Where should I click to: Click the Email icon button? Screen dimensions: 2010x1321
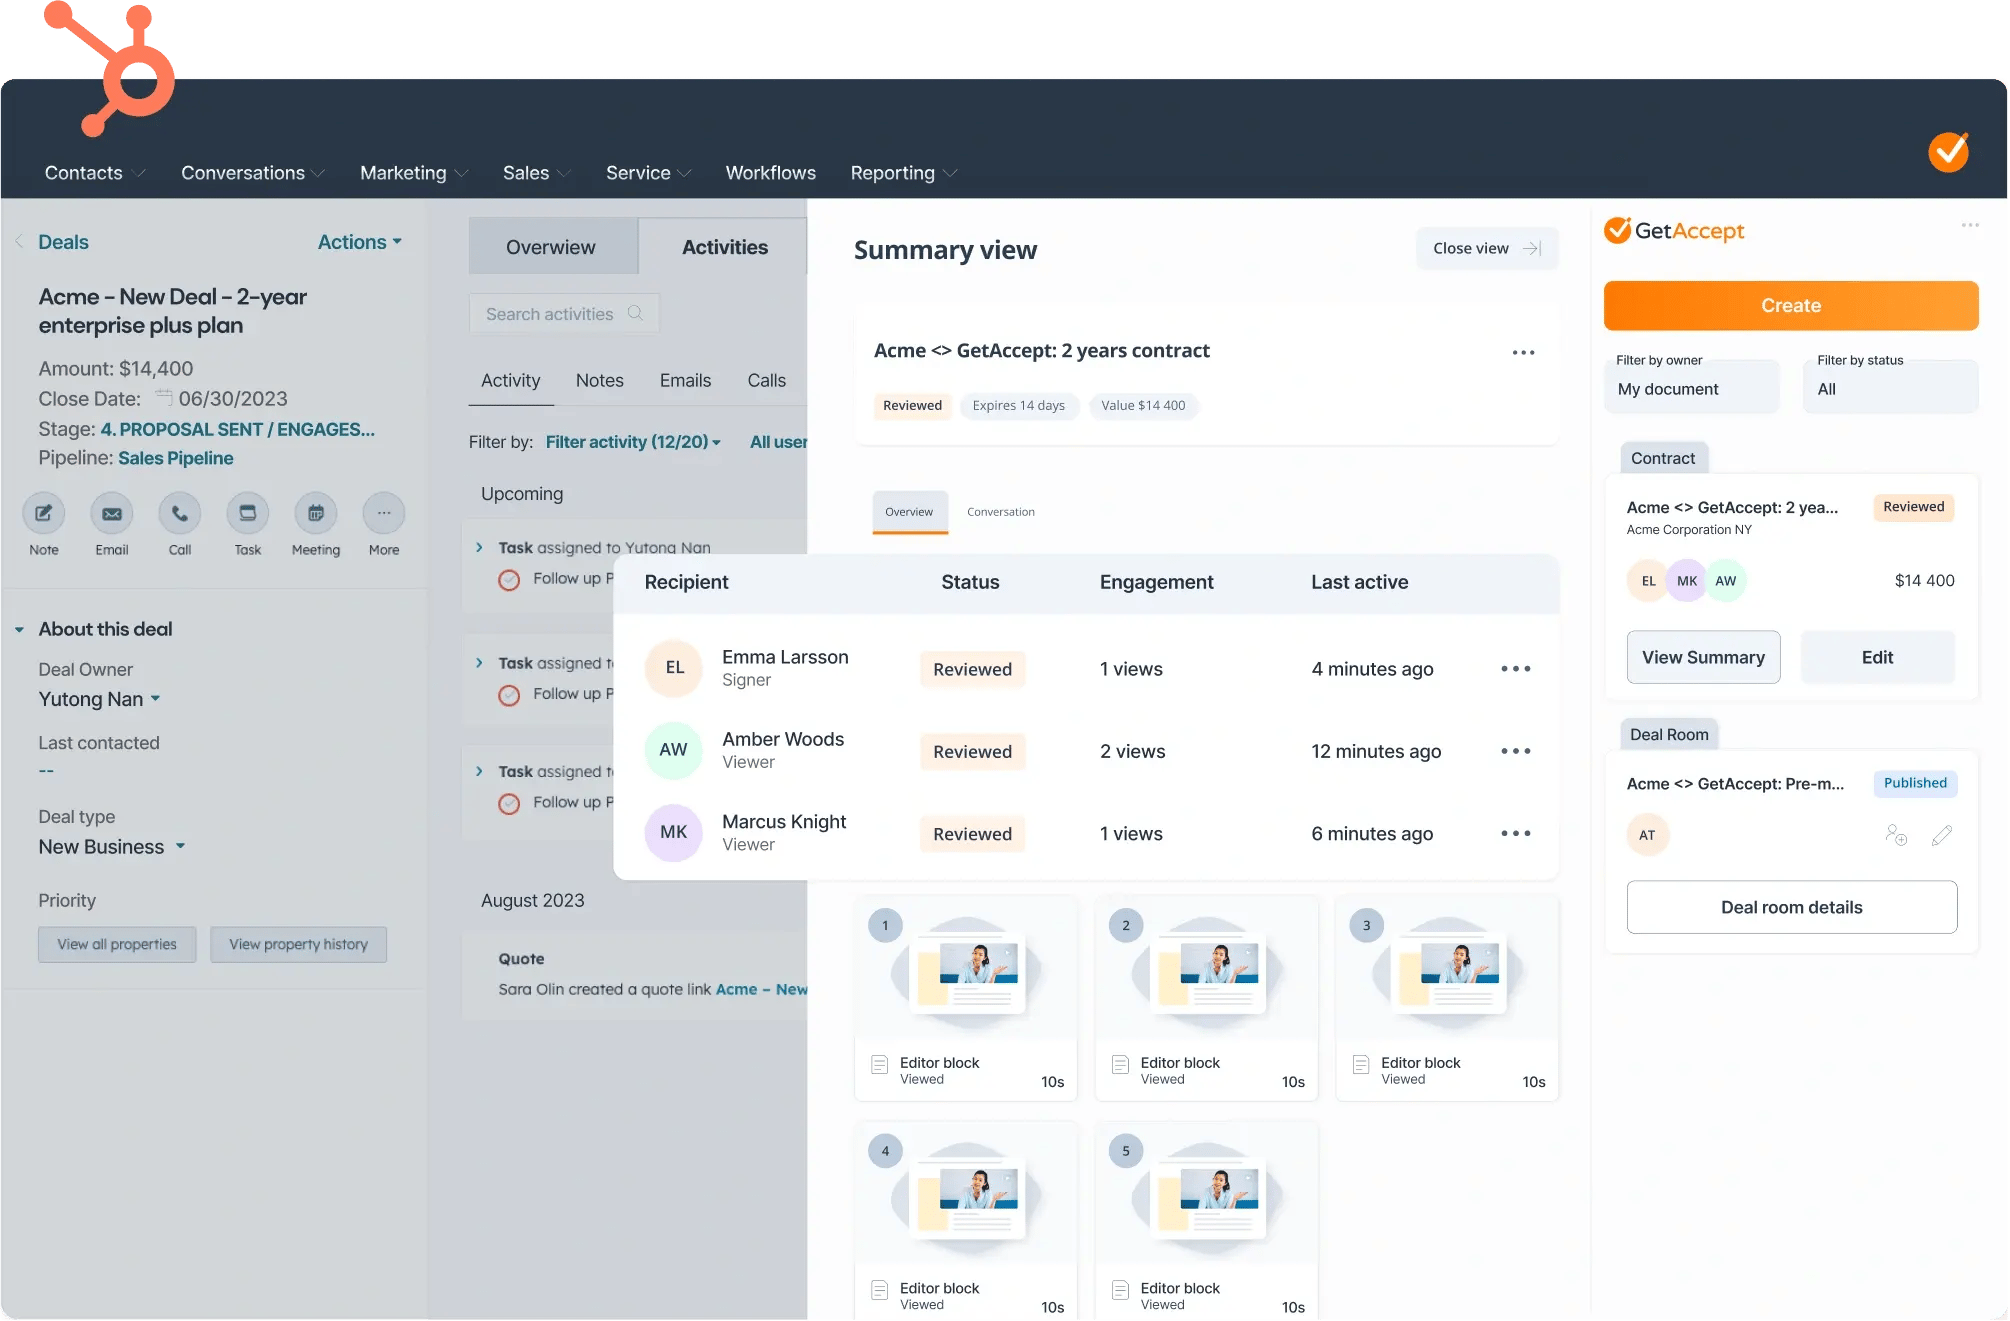point(112,514)
